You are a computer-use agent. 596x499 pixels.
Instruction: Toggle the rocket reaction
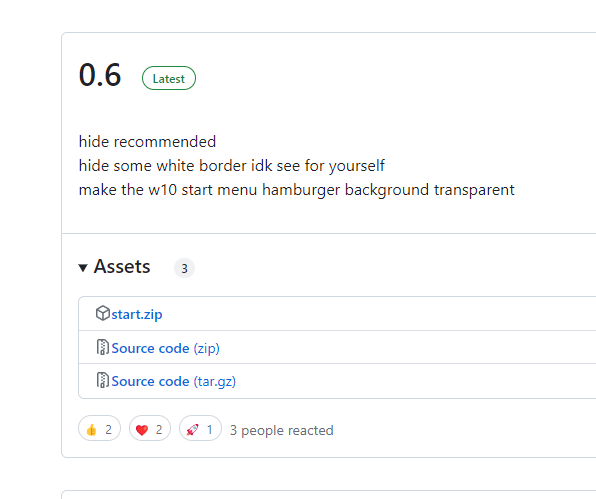point(200,428)
